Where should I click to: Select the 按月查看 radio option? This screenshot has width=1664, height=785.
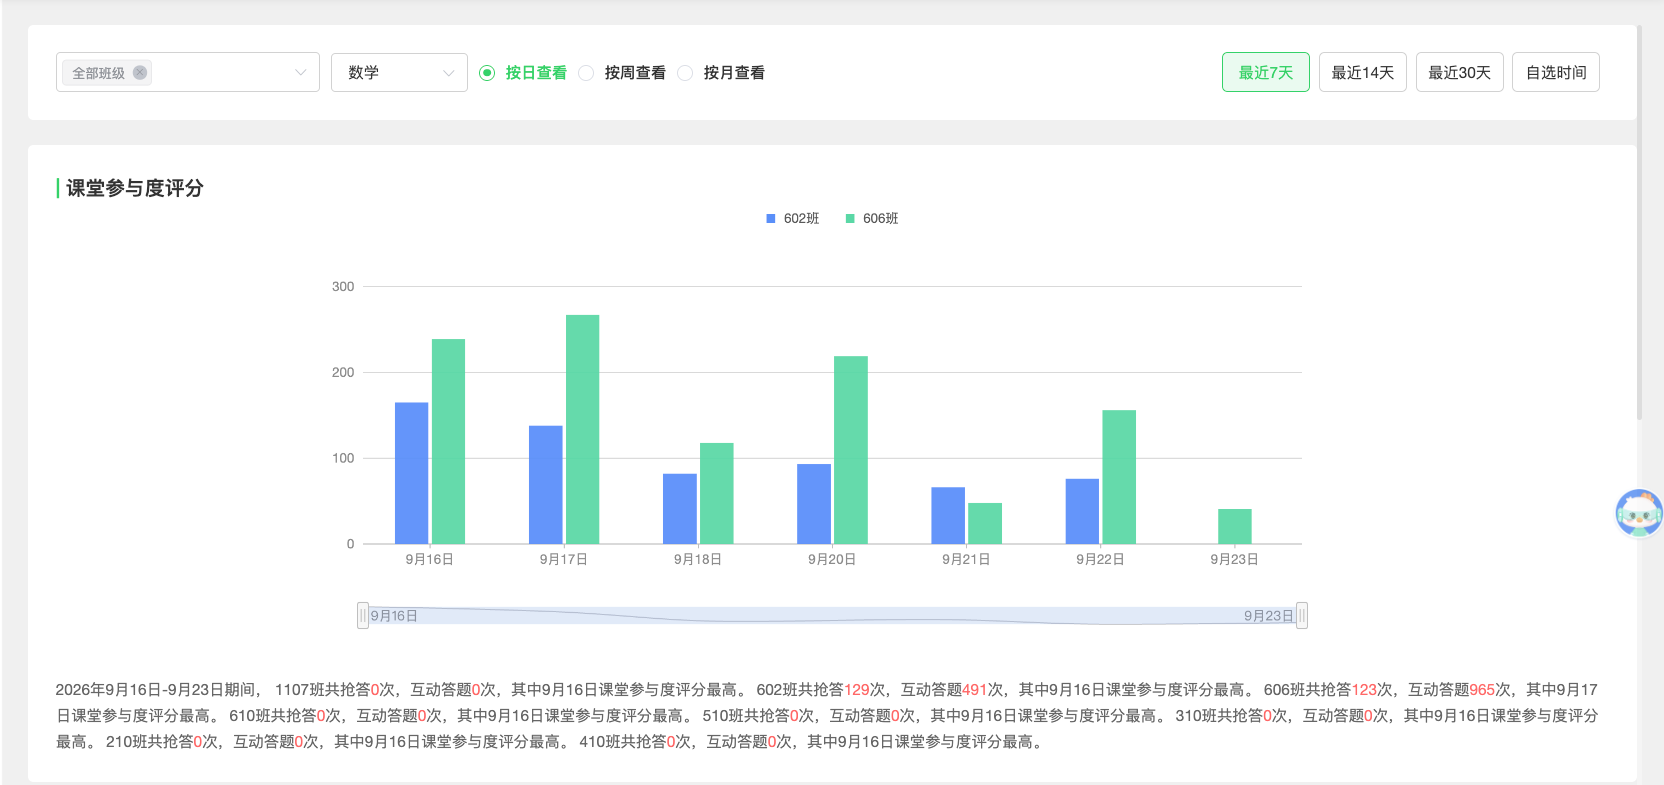pos(721,73)
